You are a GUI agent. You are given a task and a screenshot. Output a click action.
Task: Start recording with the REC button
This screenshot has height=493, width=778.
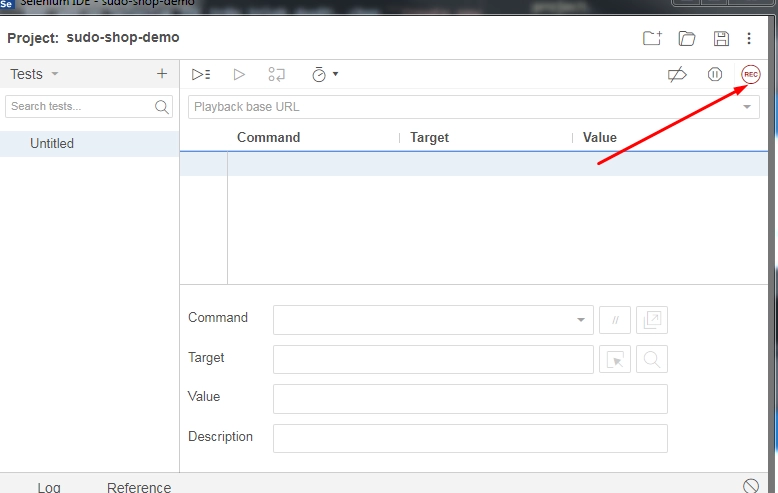[x=750, y=74]
